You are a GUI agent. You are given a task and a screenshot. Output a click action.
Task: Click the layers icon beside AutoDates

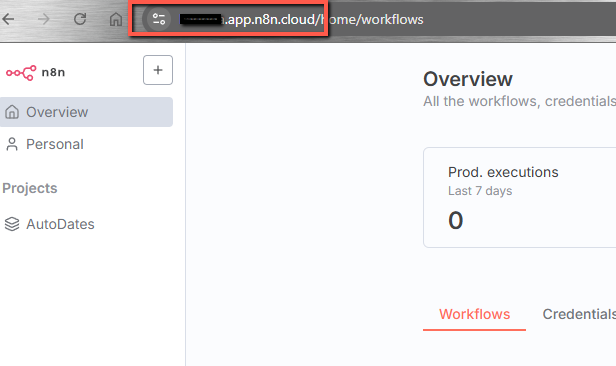(x=12, y=224)
